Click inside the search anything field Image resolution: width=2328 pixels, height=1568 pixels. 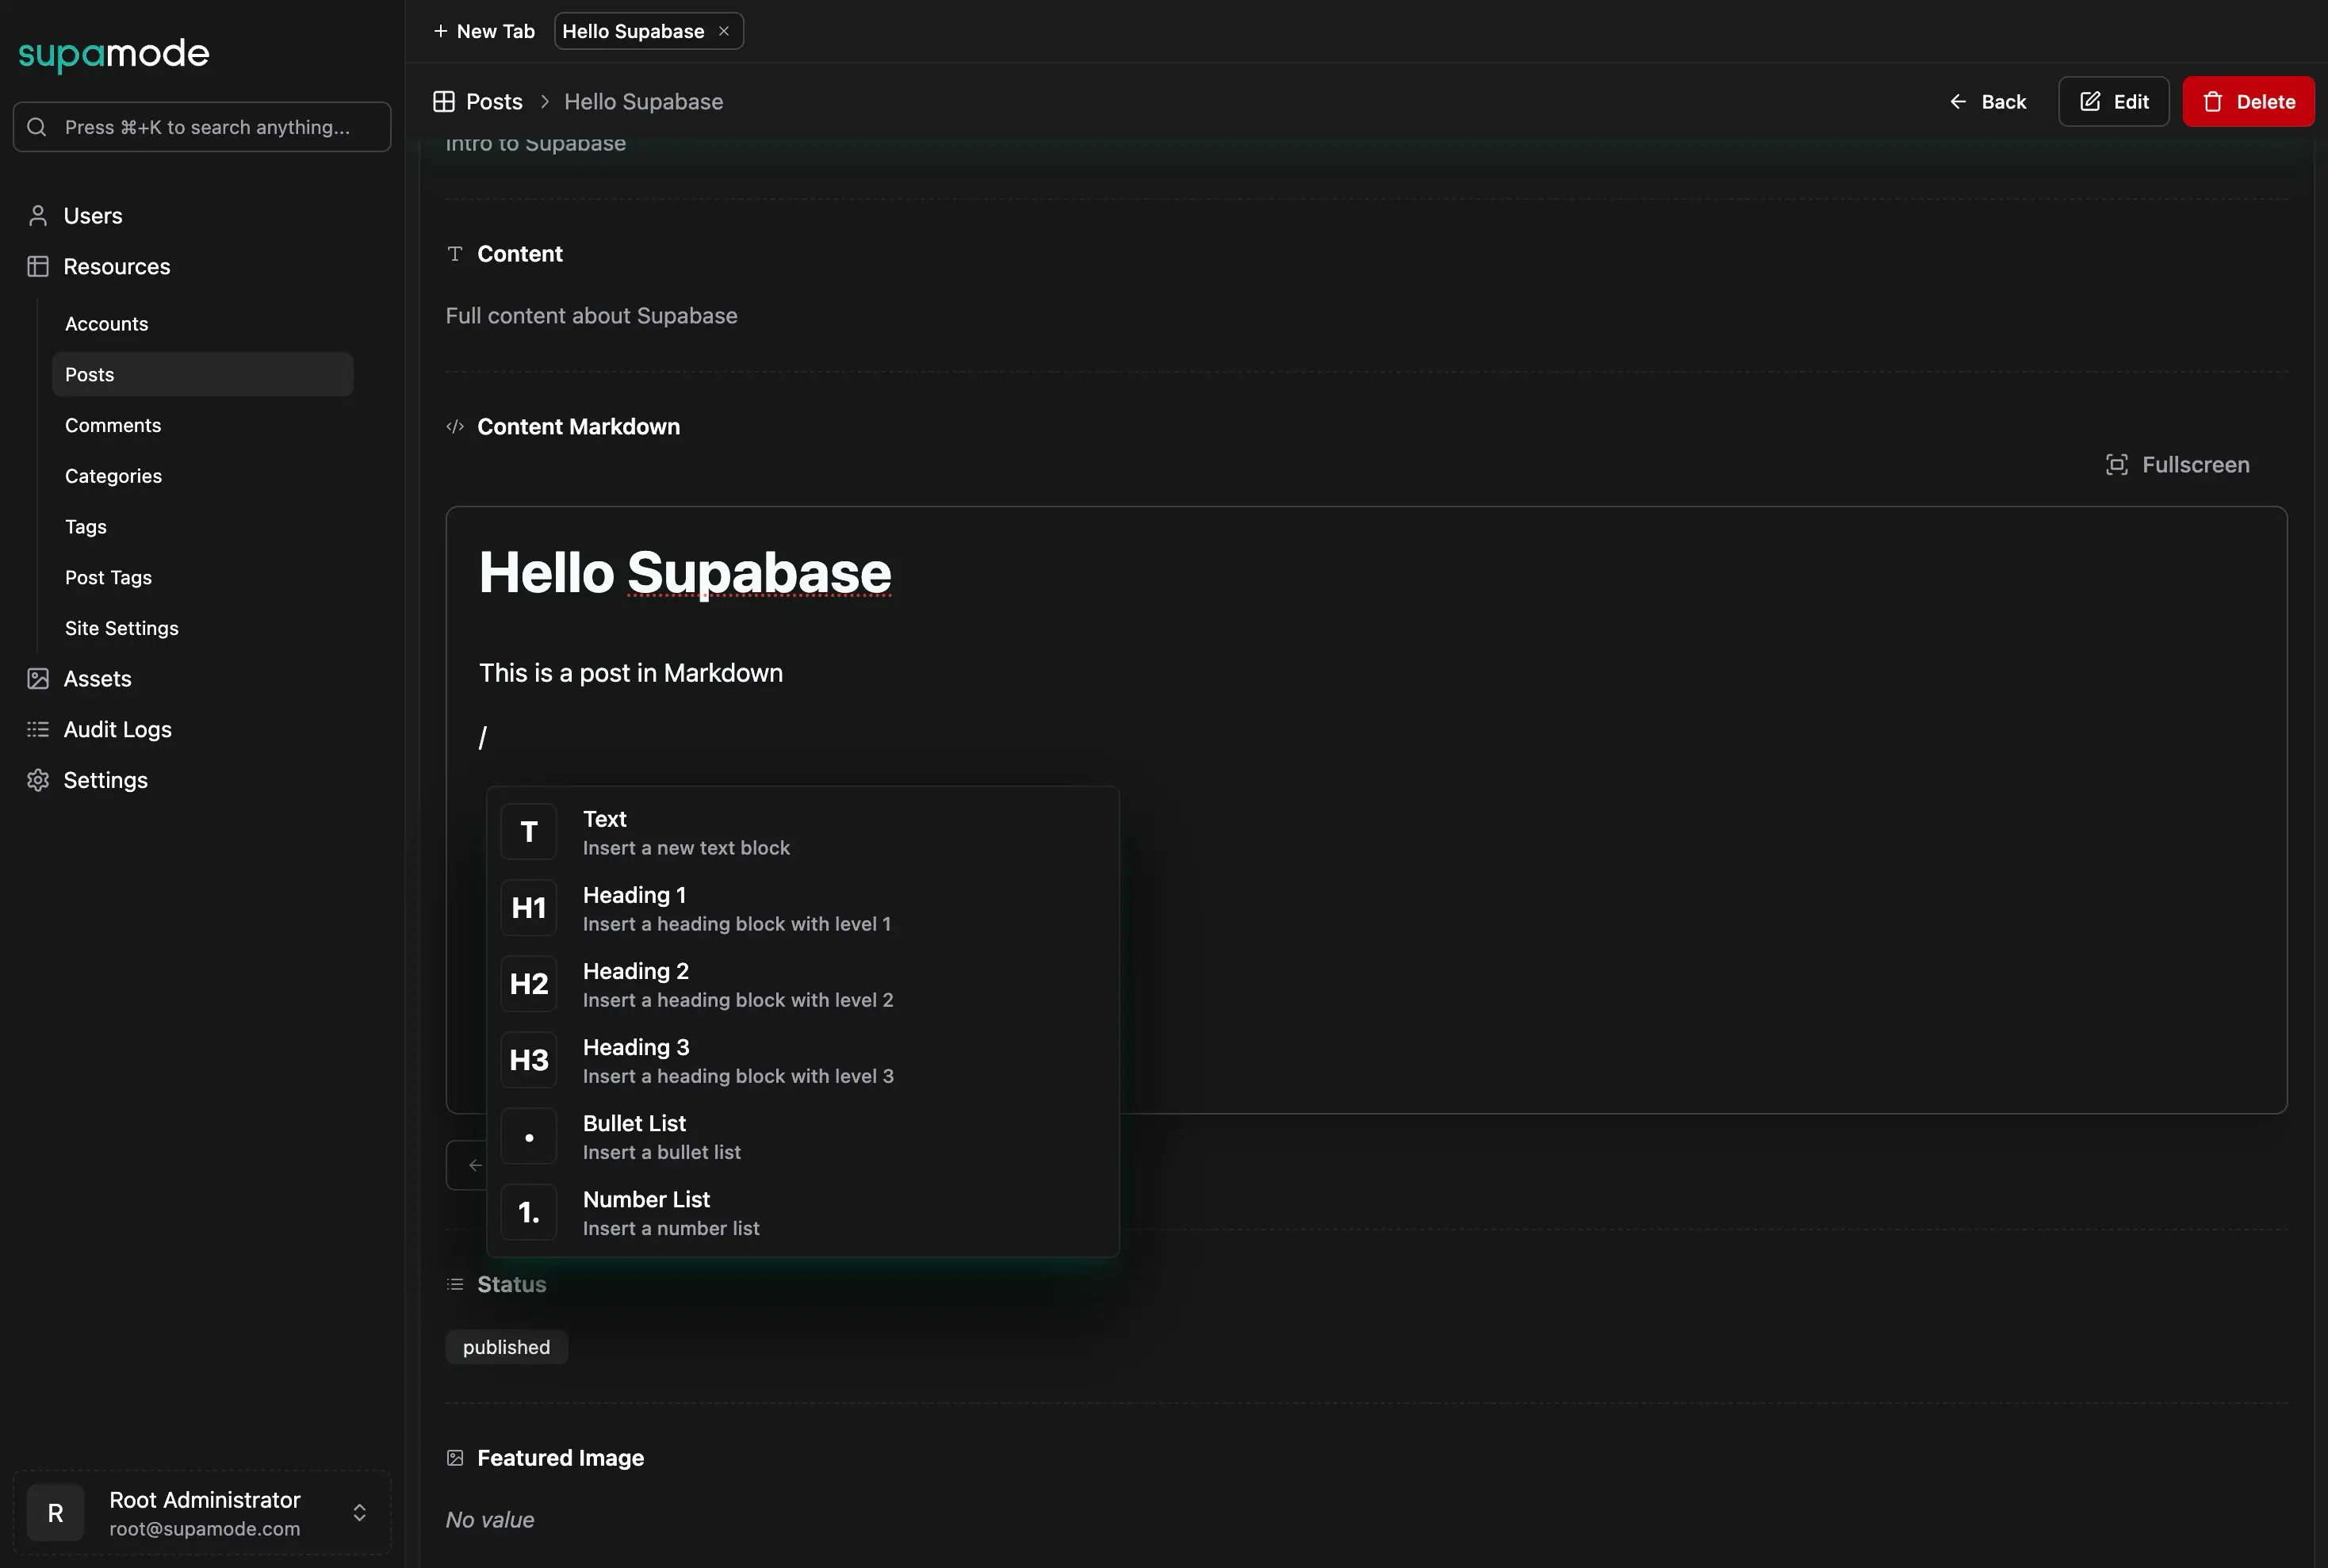click(200, 126)
